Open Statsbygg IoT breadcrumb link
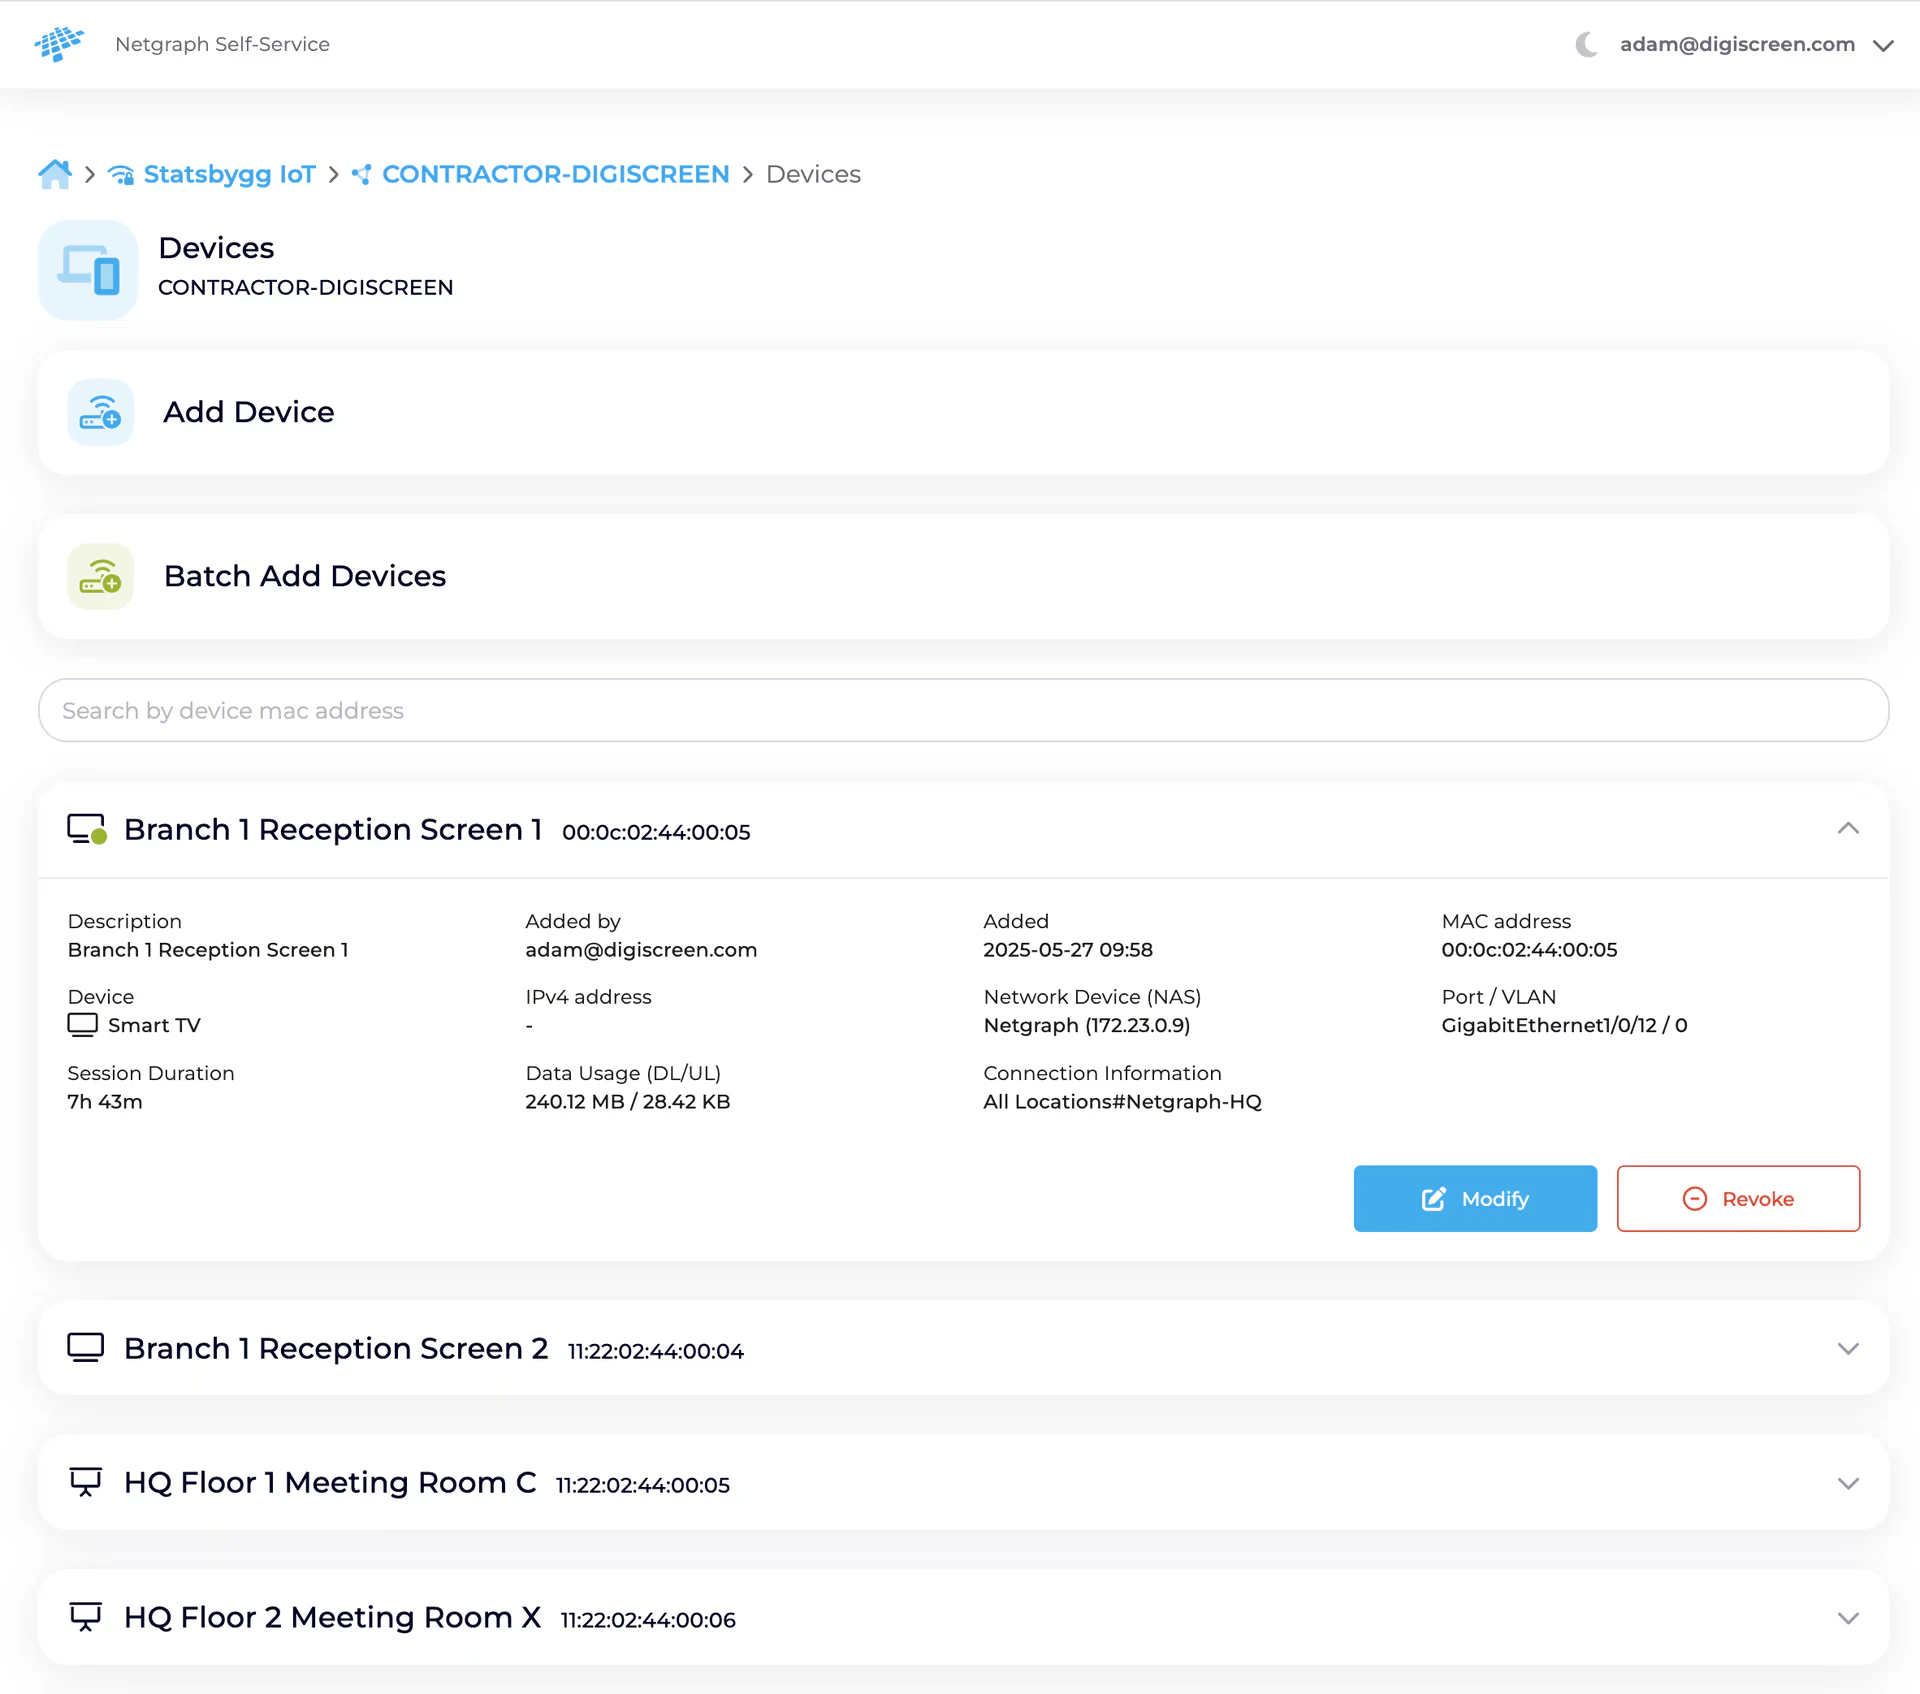 click(x=229, y=174)
